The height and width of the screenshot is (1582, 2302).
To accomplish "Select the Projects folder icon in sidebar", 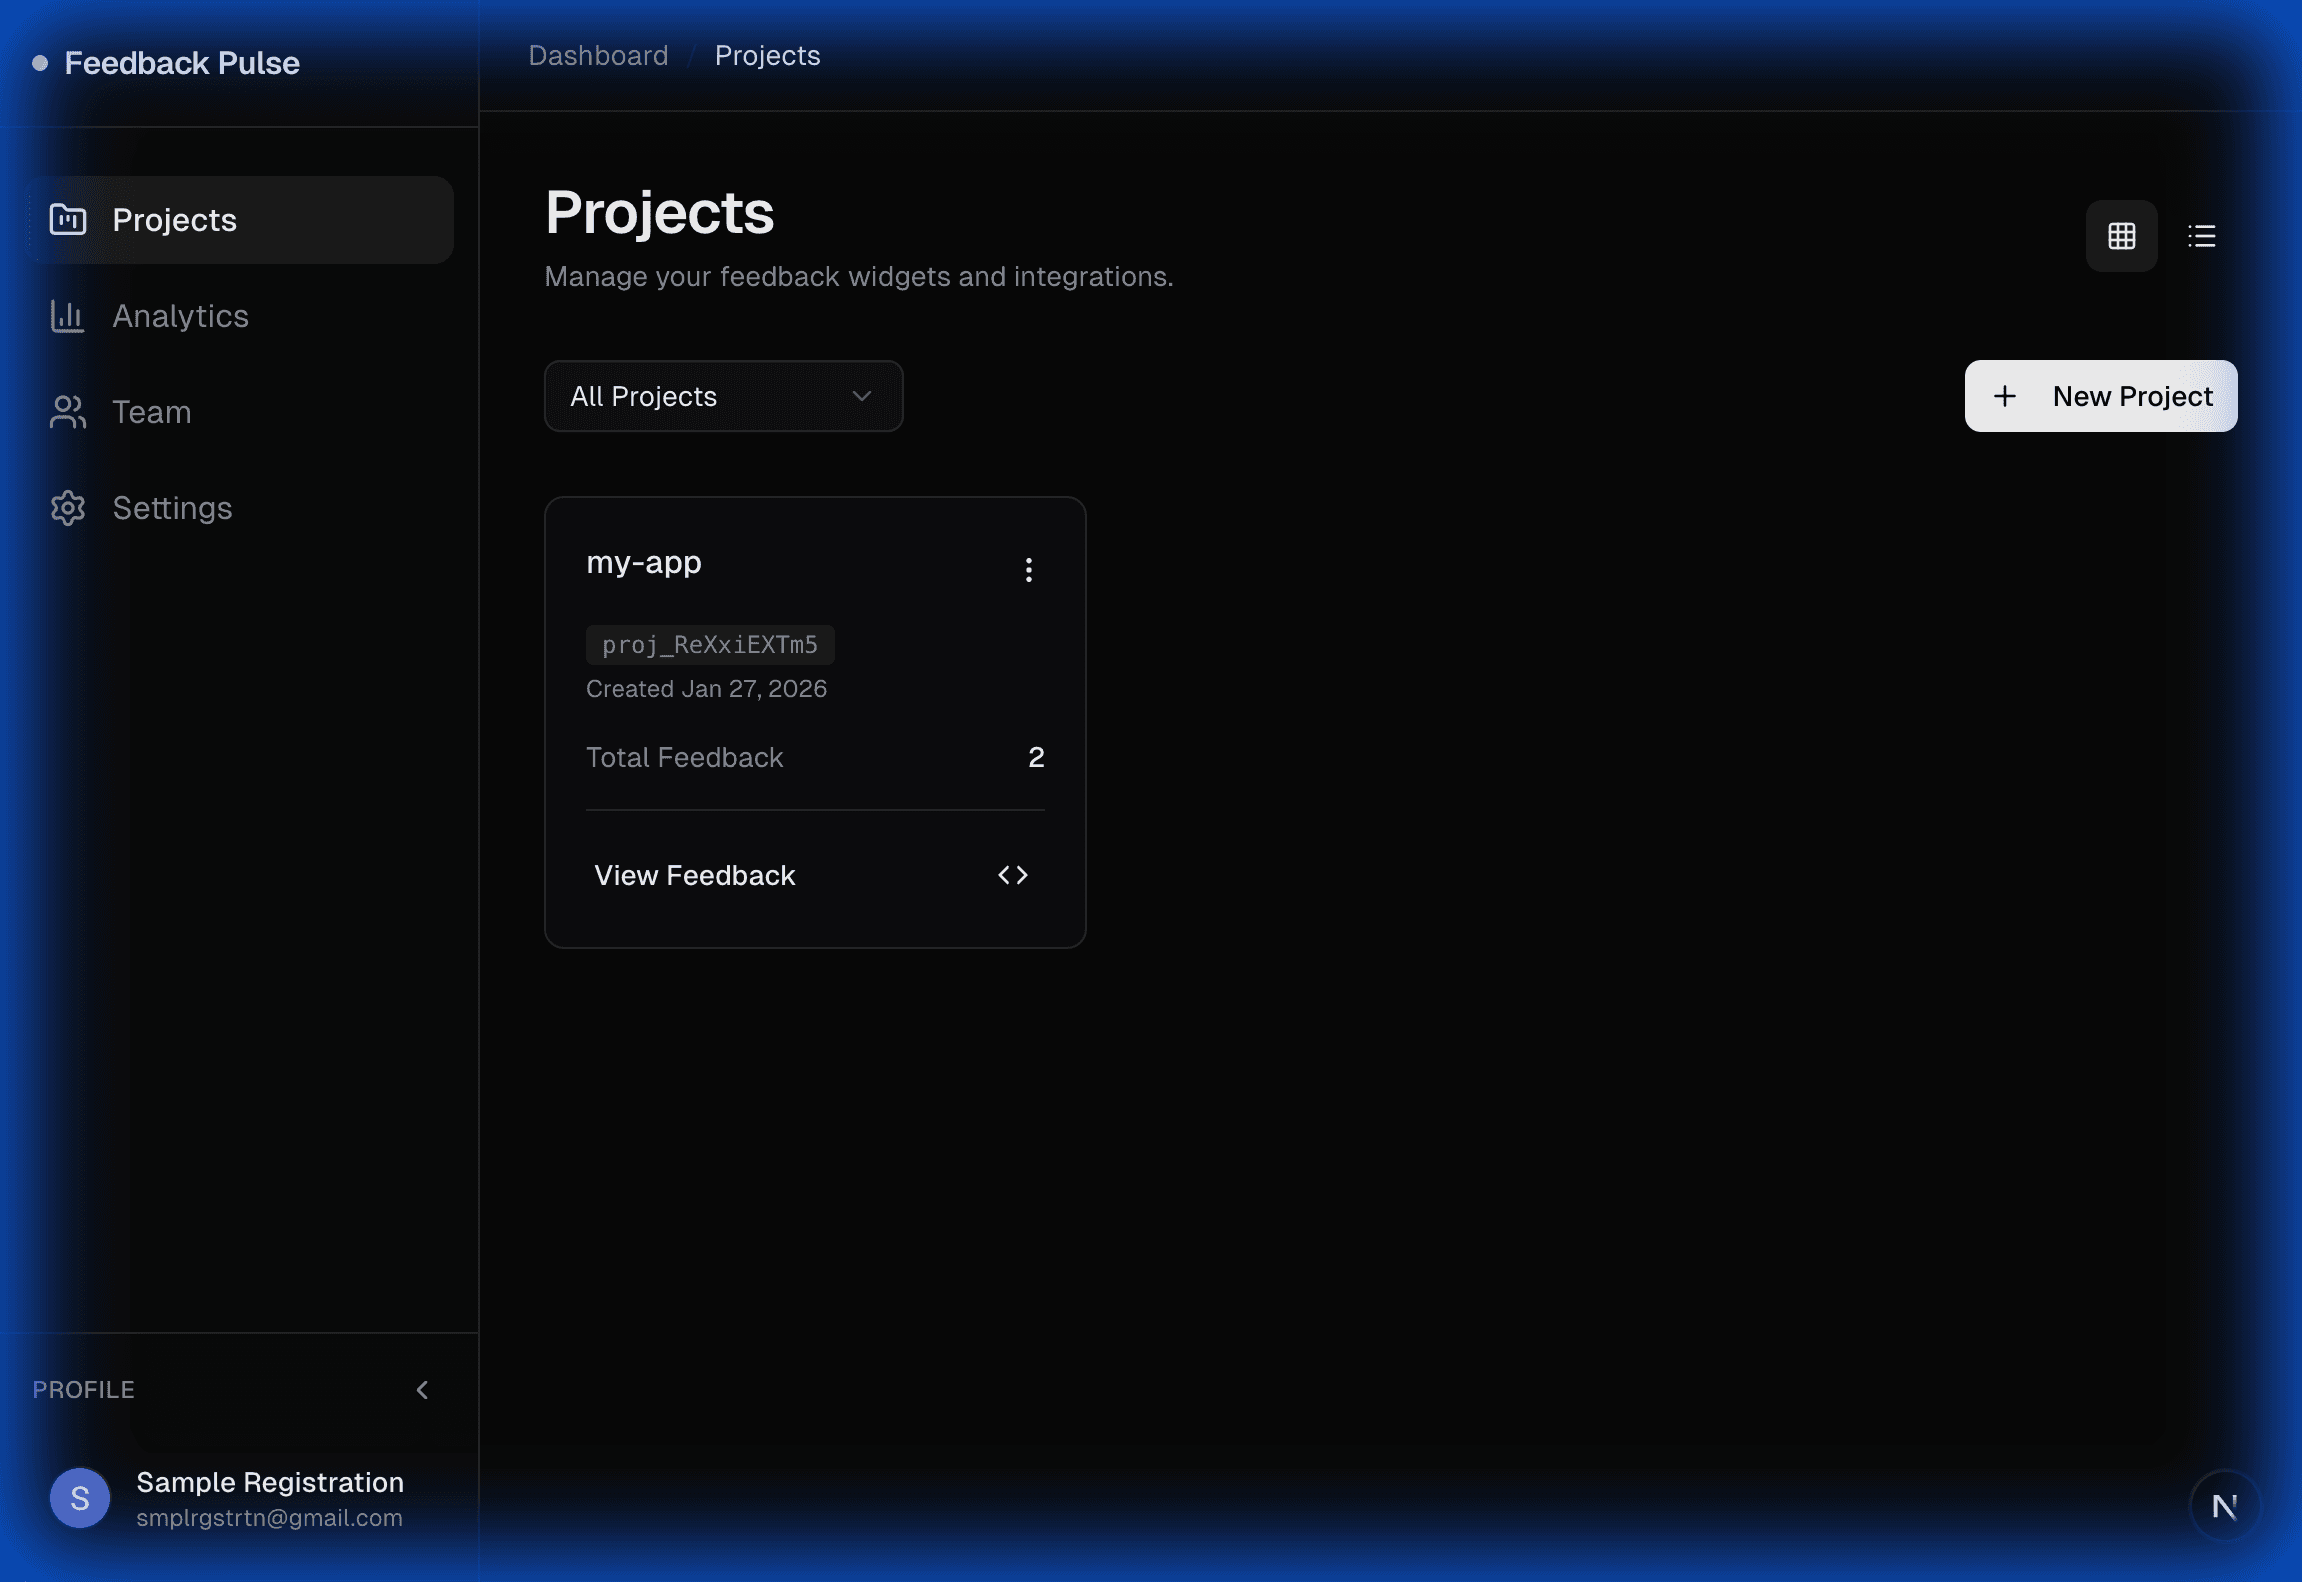I will (67, 219).
